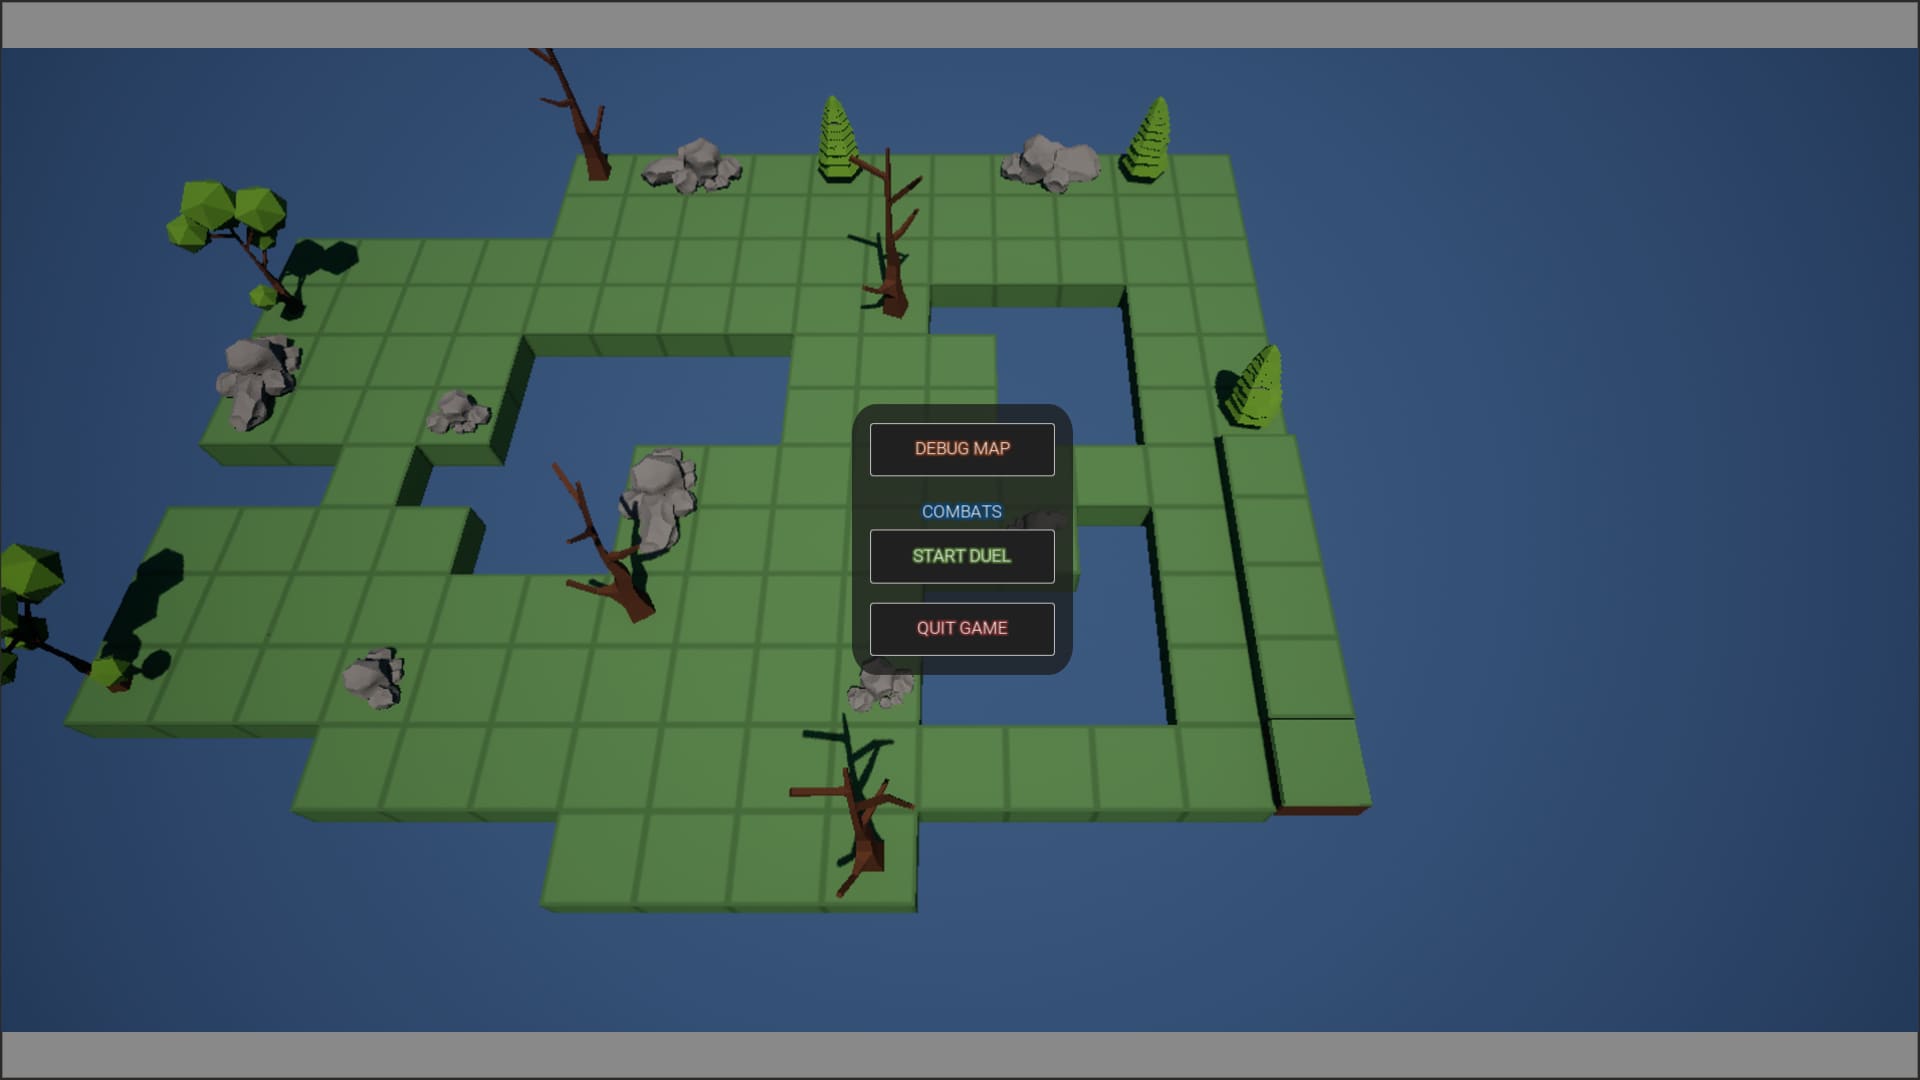Select the small rock on the left platform
1920x1080 pixels.
457,415
